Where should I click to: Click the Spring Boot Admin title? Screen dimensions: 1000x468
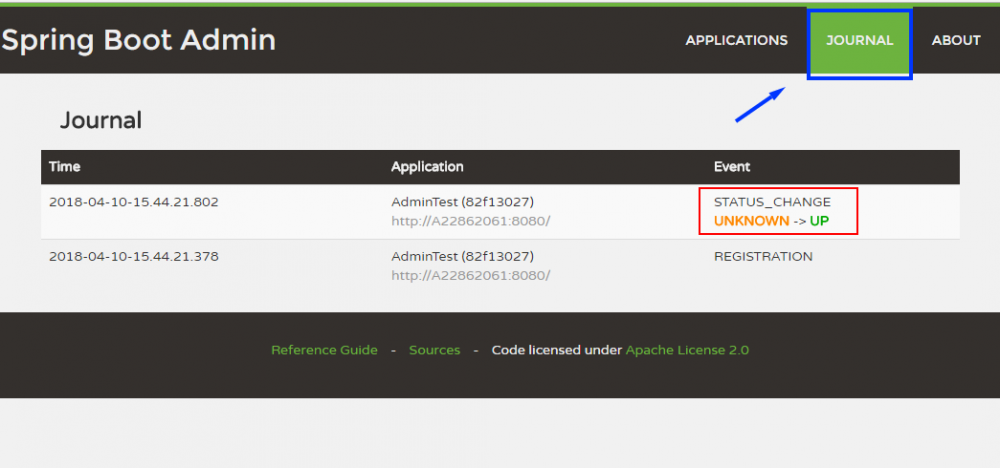[138, 40]
